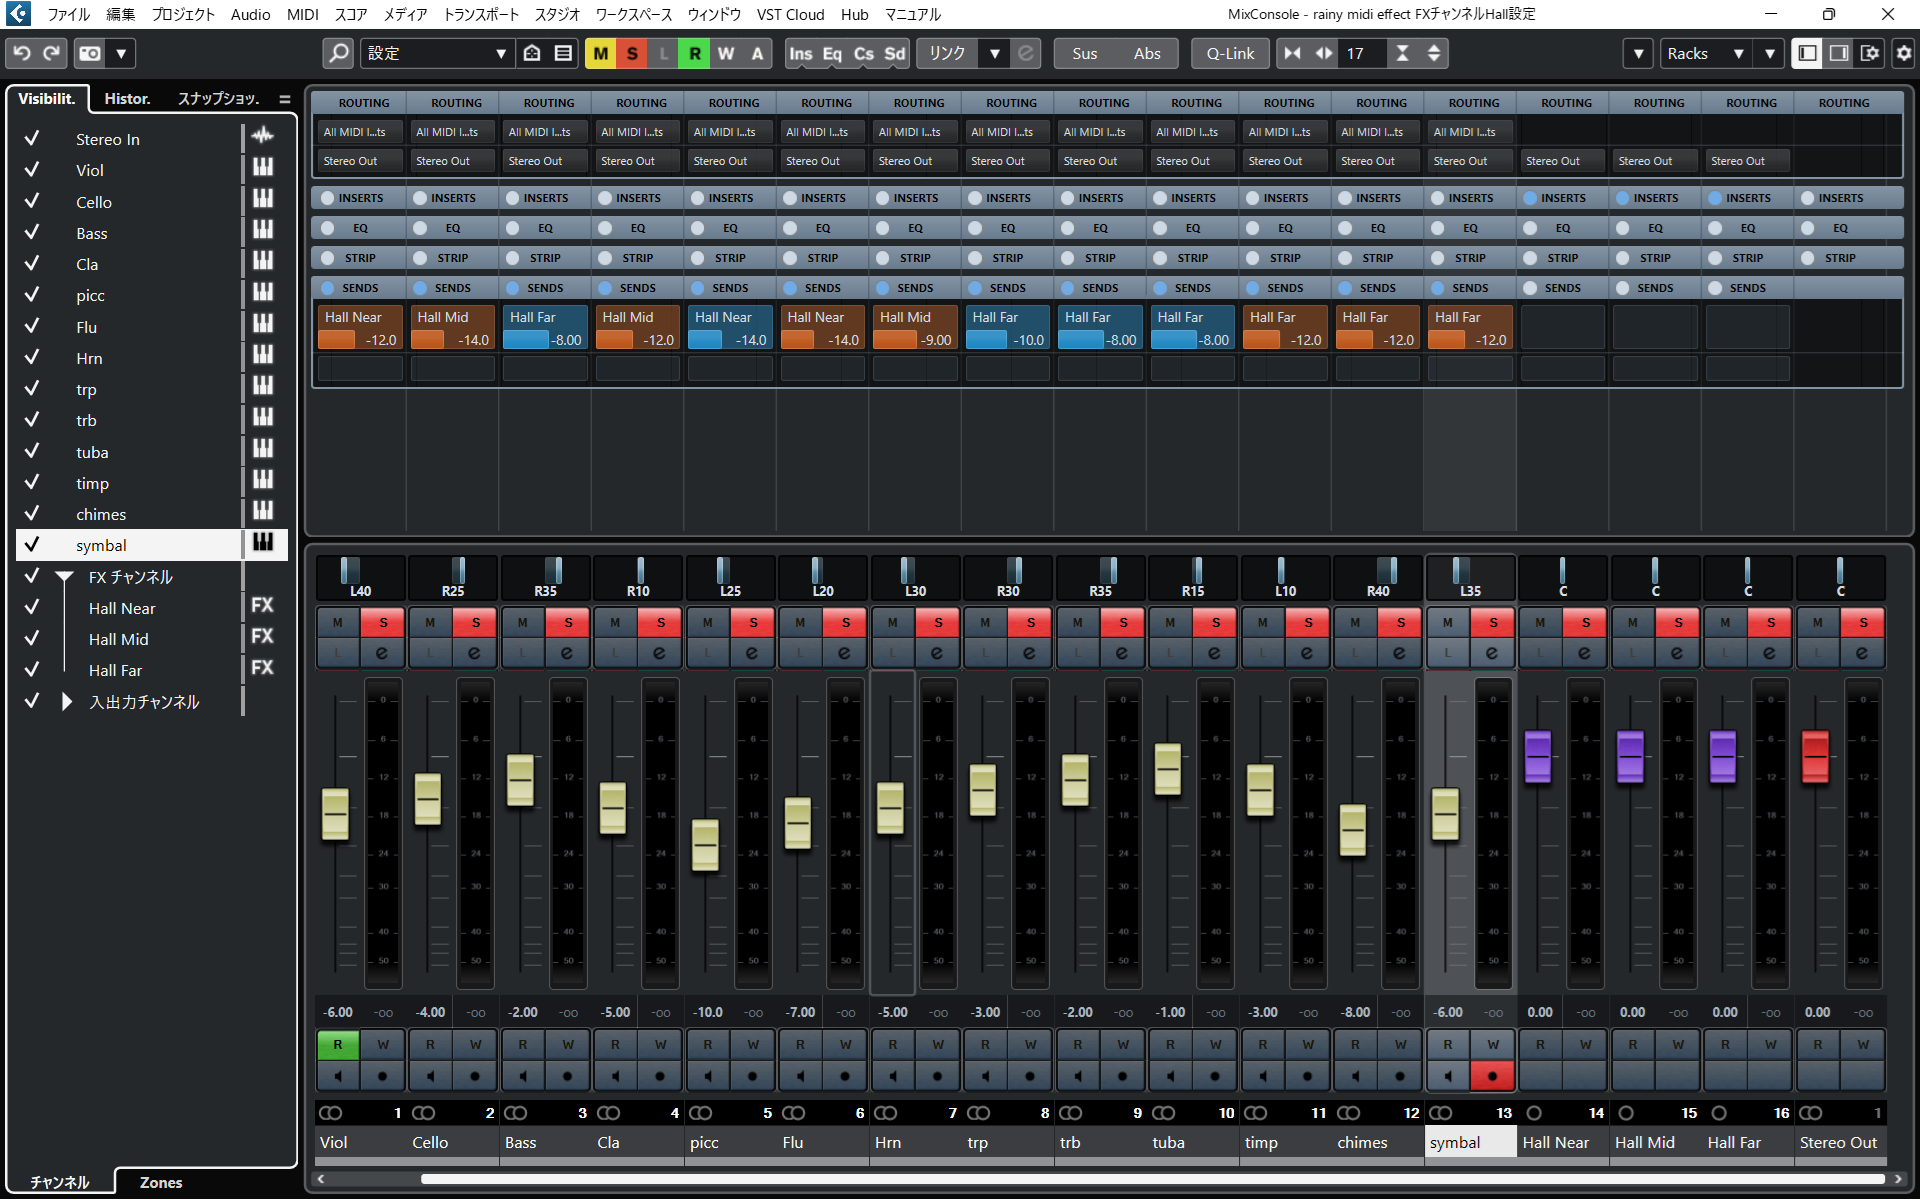
Task: Open the トランスポート menu
Action: [x=481, y=14]
